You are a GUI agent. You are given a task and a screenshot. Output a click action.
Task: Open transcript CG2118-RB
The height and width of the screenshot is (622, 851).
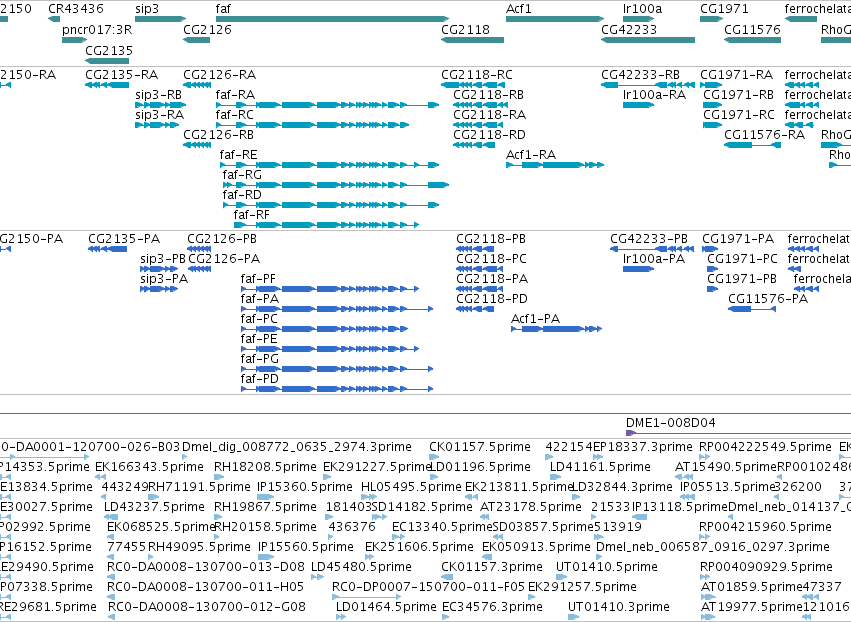(488, 94)
